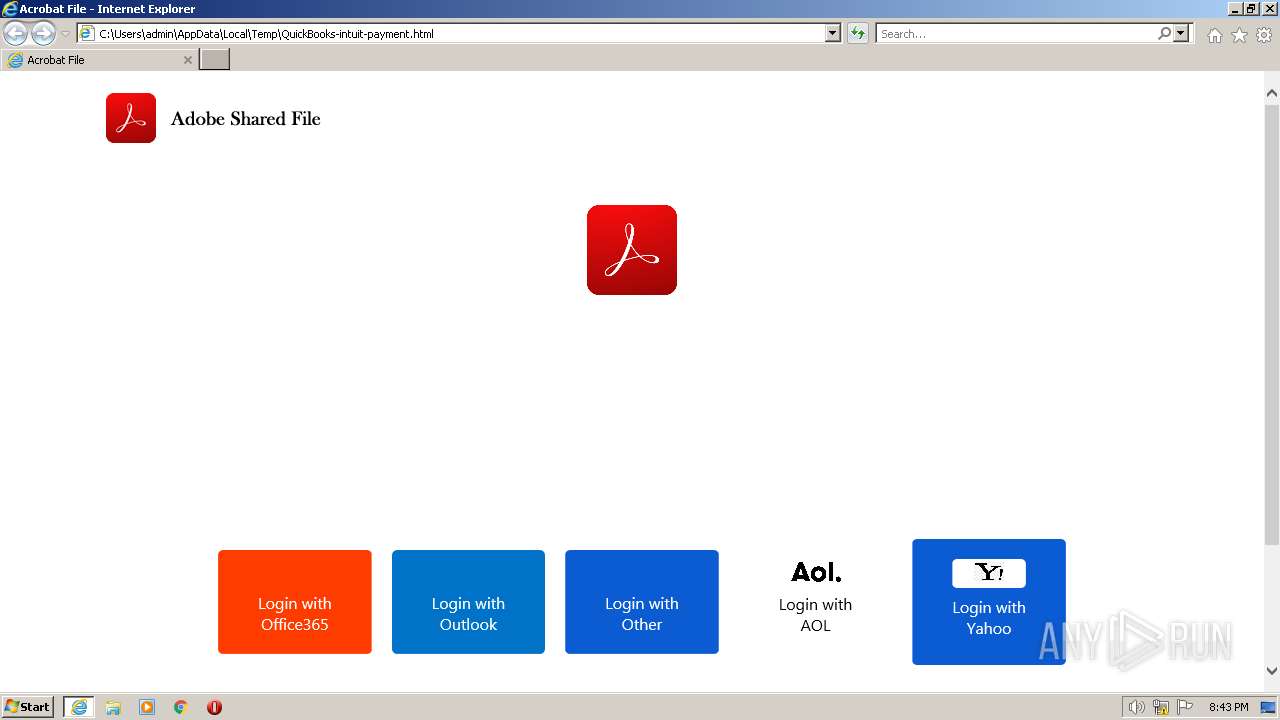Click the scrollbar up arrow

point(1272,93)
